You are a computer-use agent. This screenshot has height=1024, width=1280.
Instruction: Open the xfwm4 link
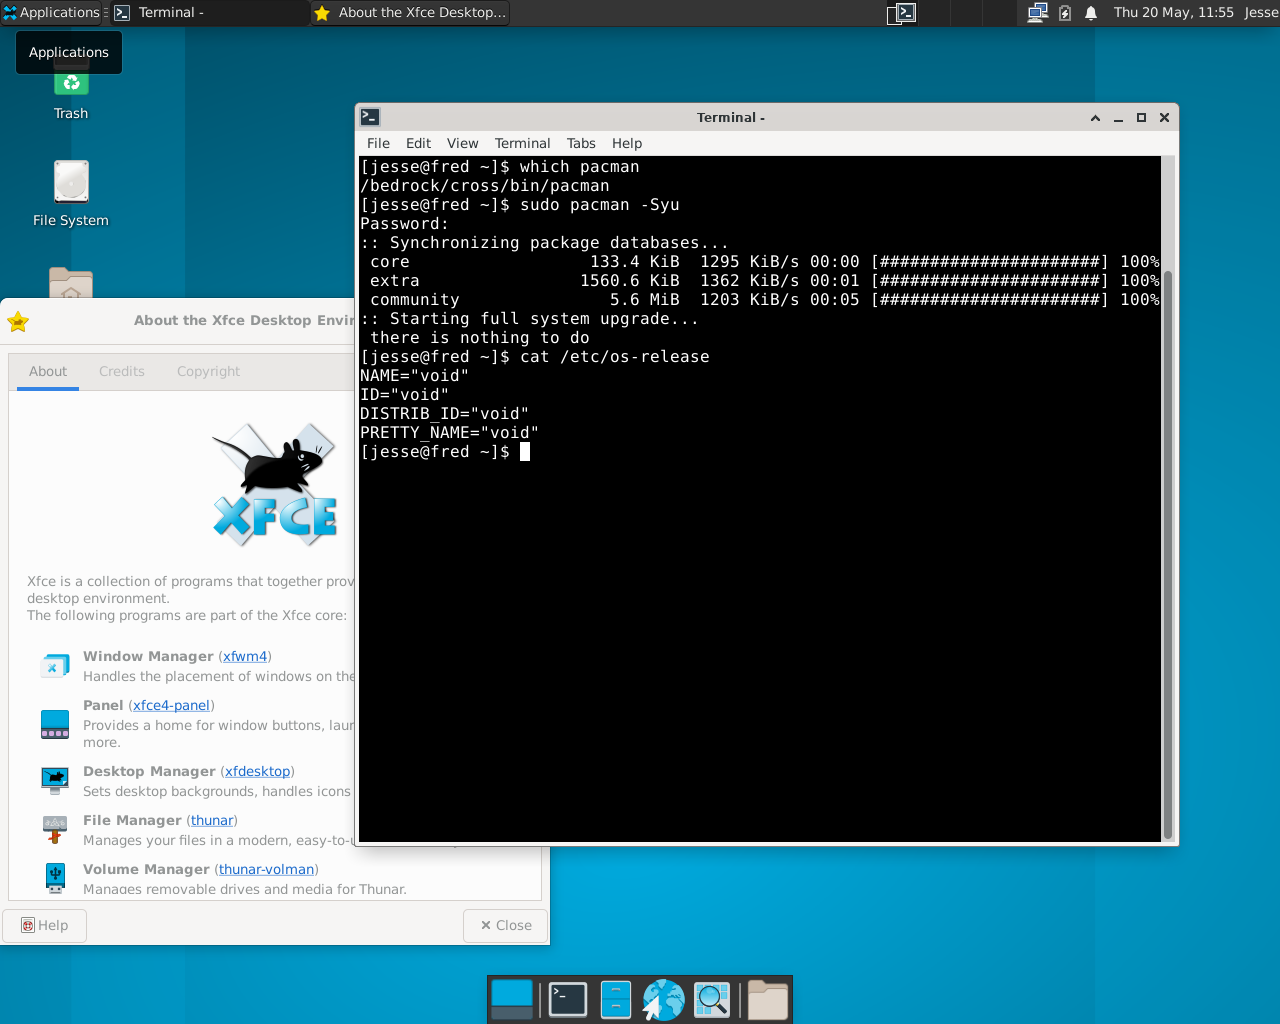(245, 656)
